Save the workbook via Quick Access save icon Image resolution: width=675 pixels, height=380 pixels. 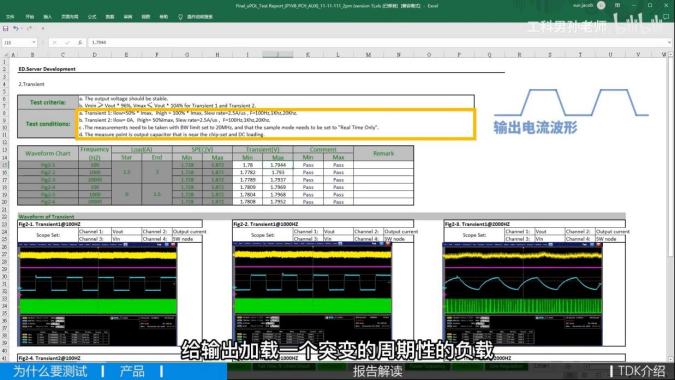tap(6, 28)
